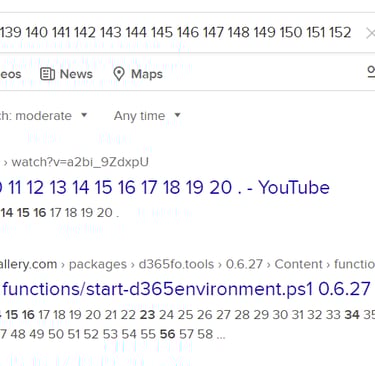Click the newspaper icon beside News
Screen dimensions: 375x366
[47, 74]
